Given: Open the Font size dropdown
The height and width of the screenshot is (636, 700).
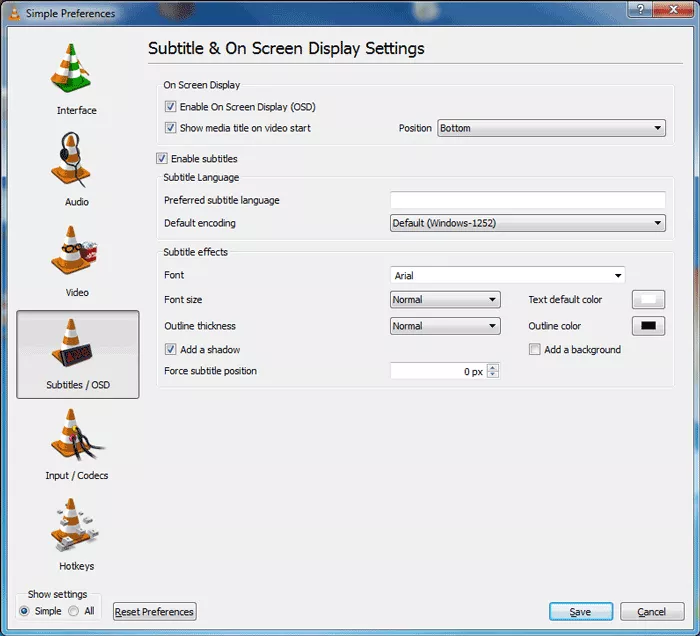Looking at the screenshot, I should tap(445, 299).
